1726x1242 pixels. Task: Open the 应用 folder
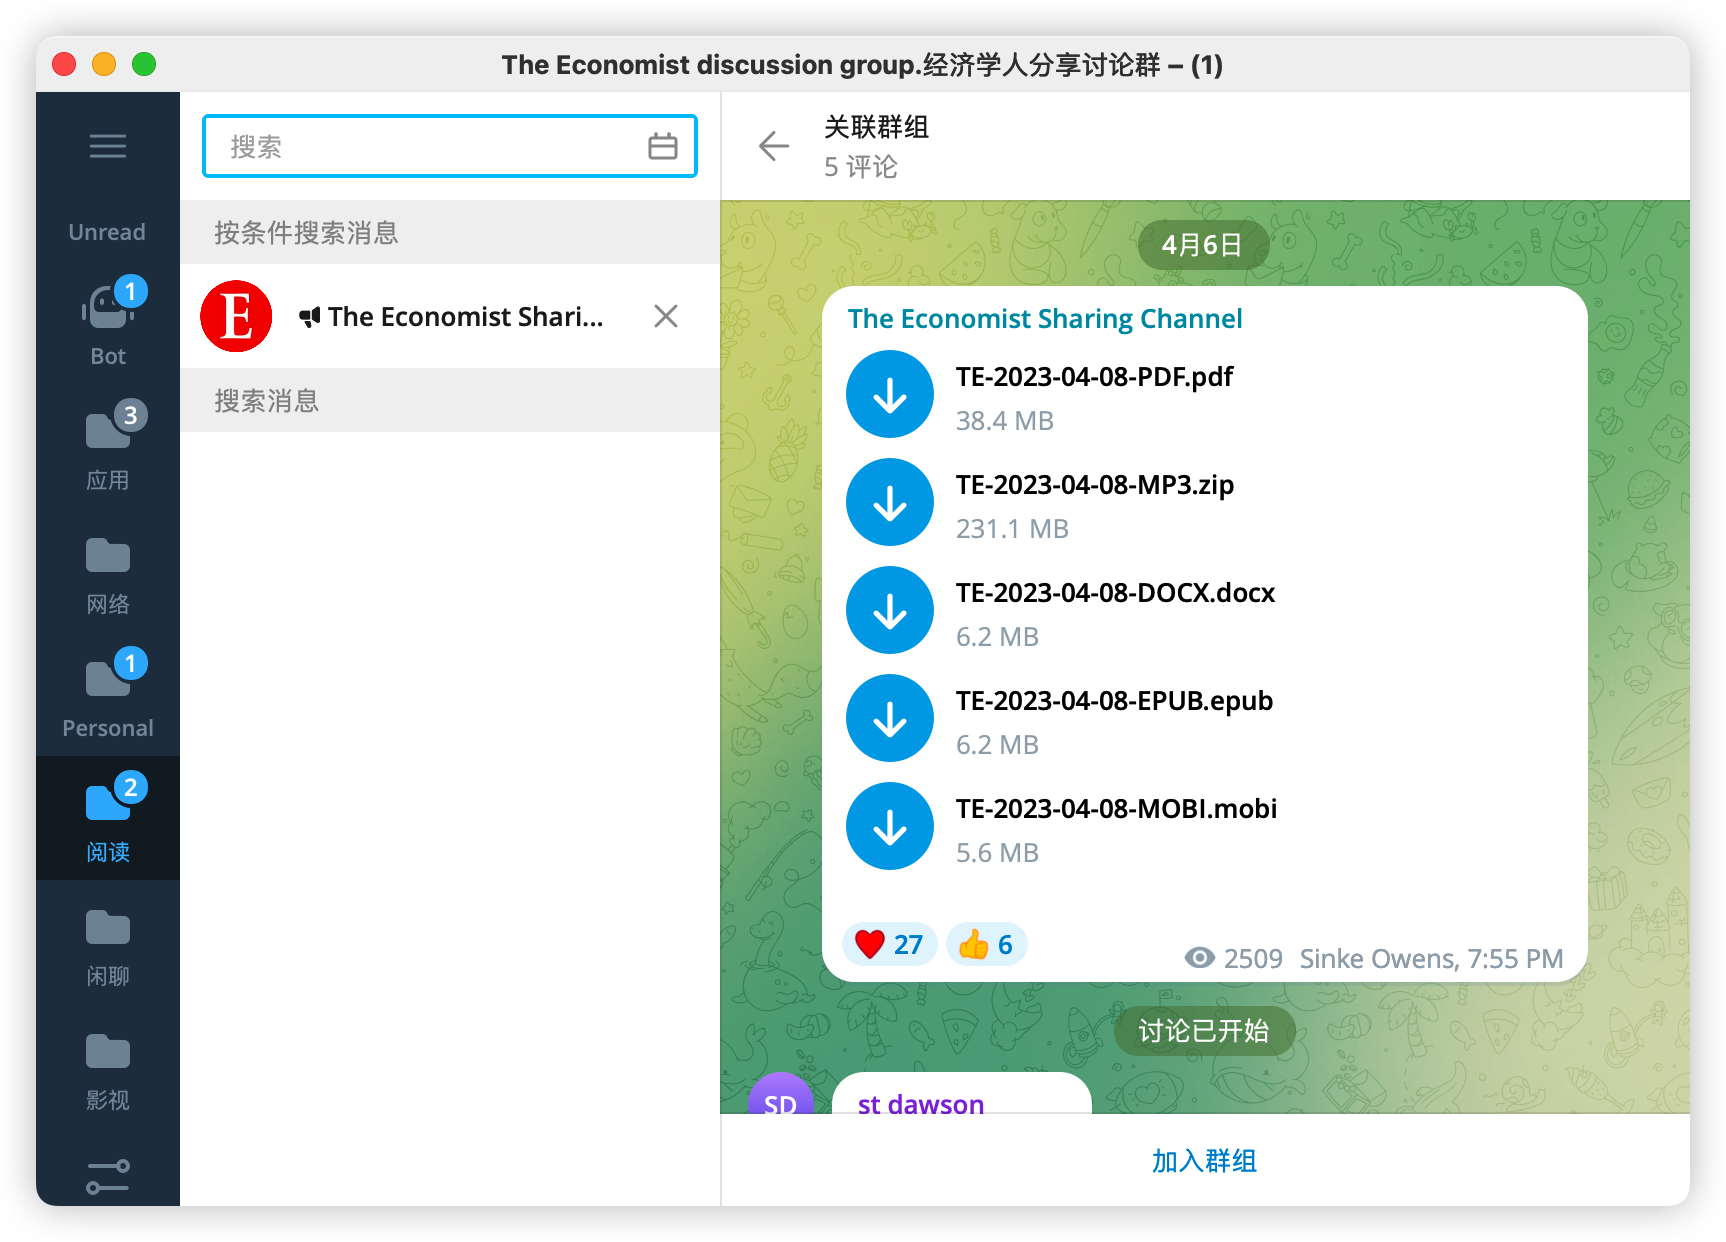[108, 446]
